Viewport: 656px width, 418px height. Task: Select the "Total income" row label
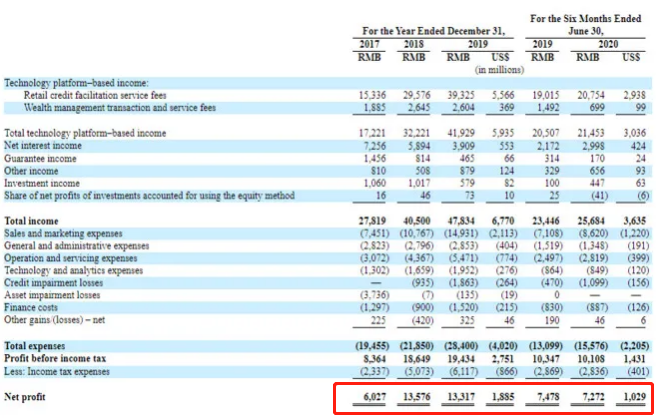pos(31,219)
